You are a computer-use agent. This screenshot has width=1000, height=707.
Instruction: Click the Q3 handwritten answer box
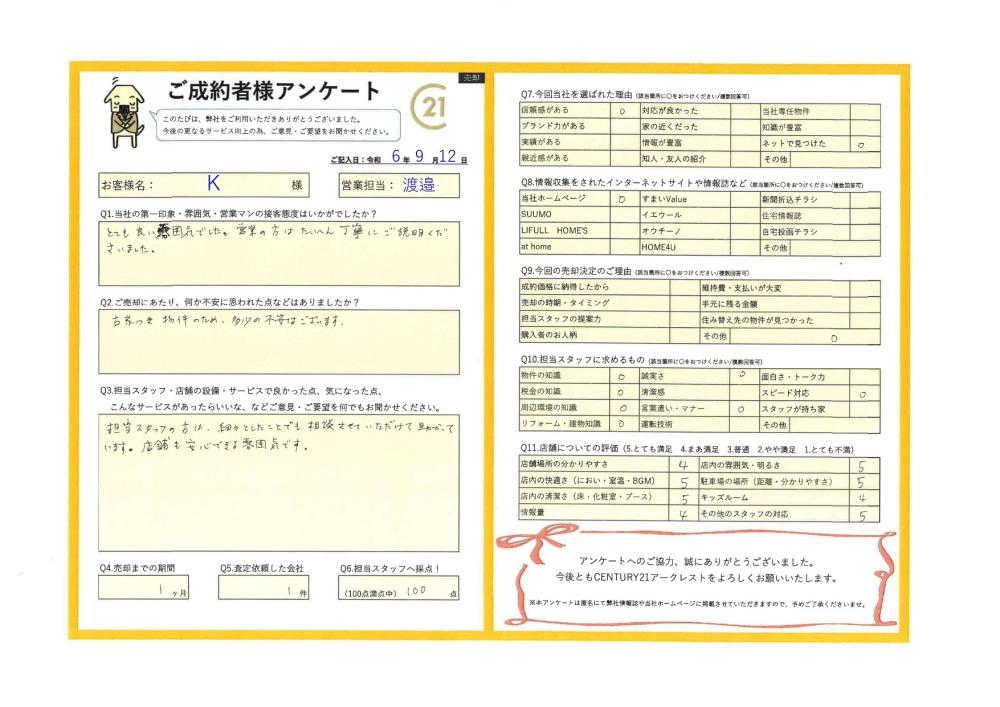tap(279, 483)
